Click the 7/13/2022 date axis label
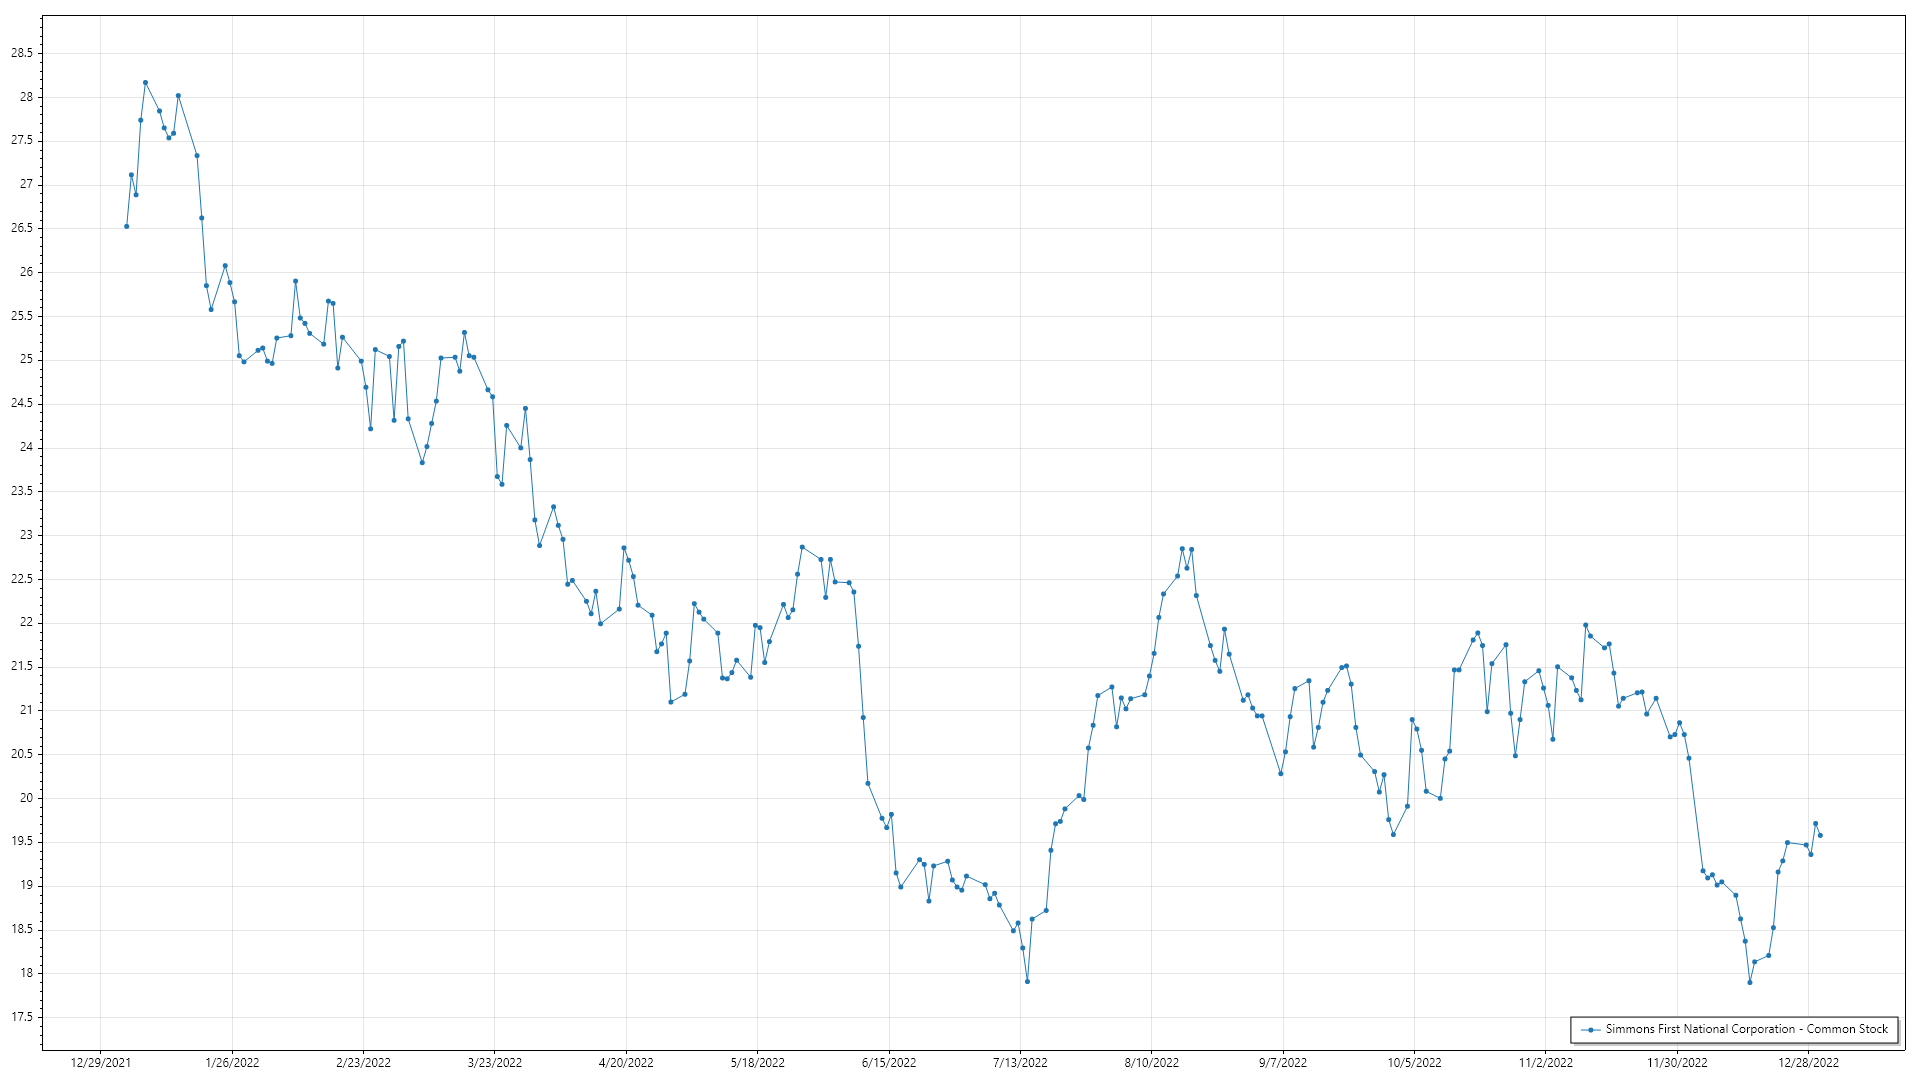Viewport: 1920px width, 1080px height. coord(1020,1063)
